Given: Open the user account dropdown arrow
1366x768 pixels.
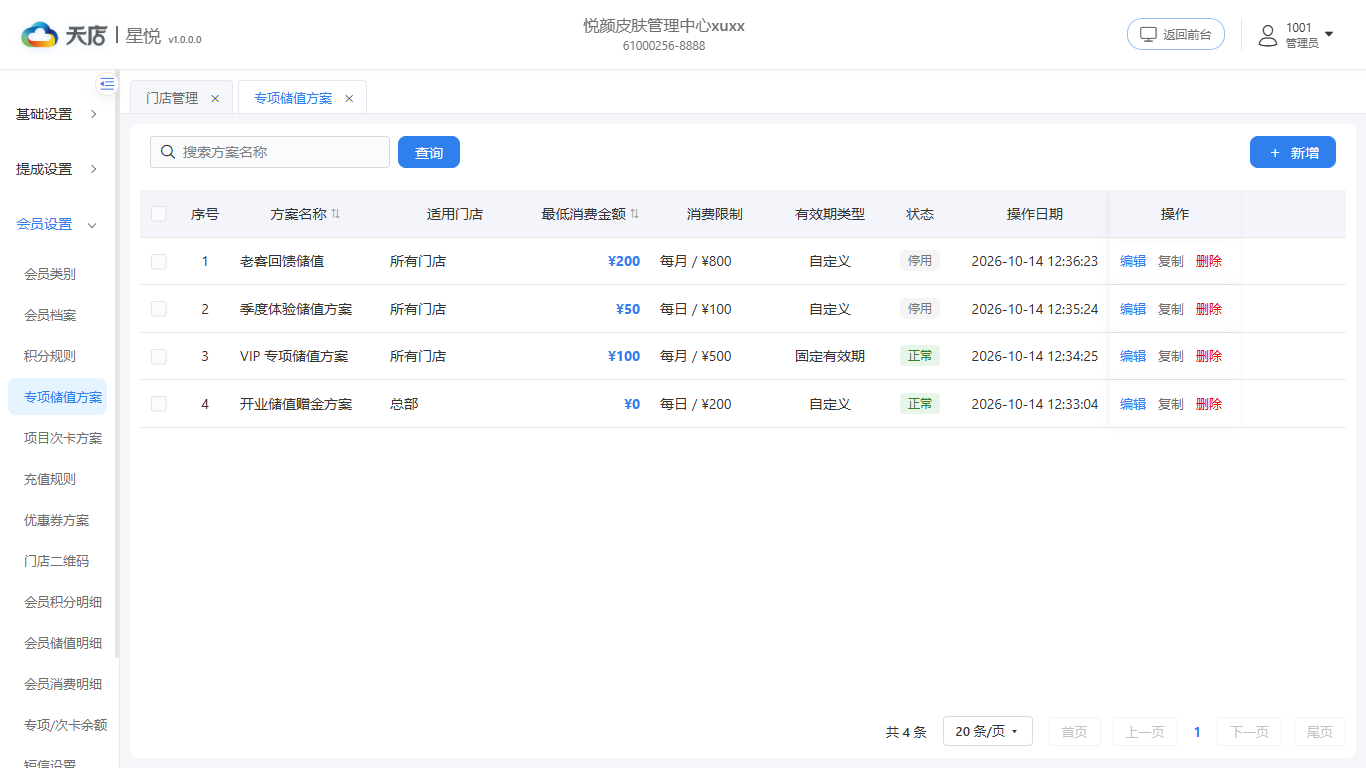Looking at the screenshot, I should click(x=1329, y=35).
